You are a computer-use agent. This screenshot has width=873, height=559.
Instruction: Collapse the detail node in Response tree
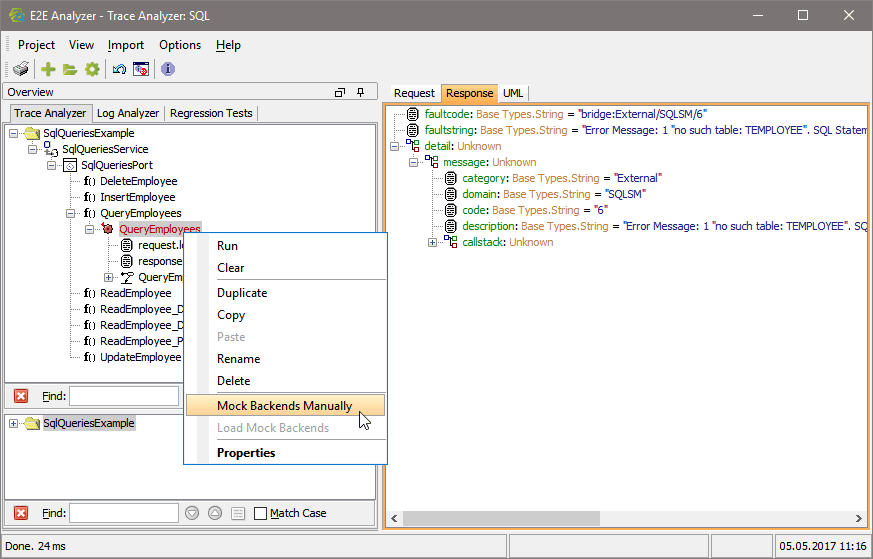pos(395,146)
